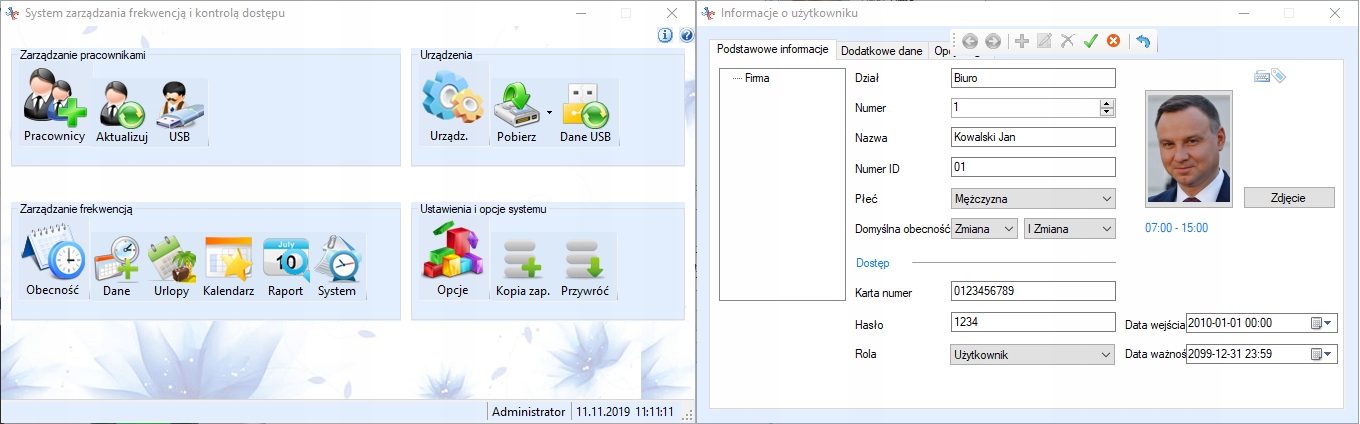Image resolution: width=1360 pixels, height=424 pixels.
Task: Click the Hasło input field
Action: click(1032, 322)
